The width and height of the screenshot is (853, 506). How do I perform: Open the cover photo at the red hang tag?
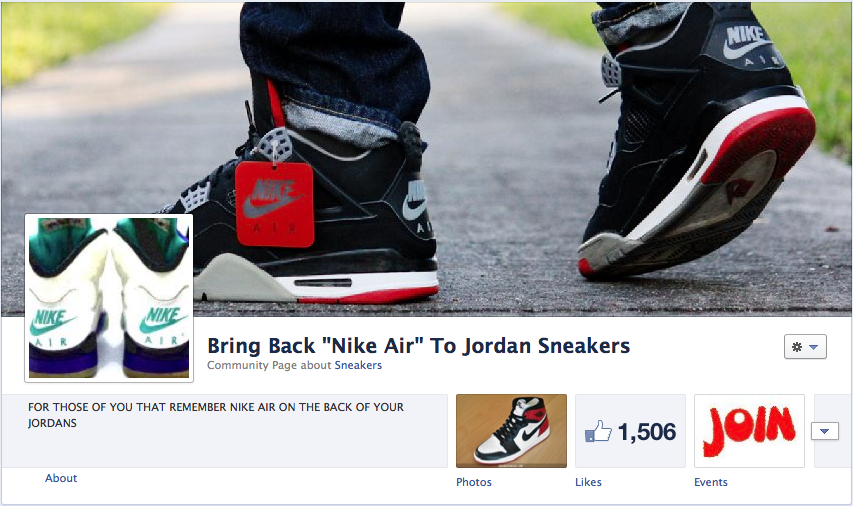tap(275, 204)
